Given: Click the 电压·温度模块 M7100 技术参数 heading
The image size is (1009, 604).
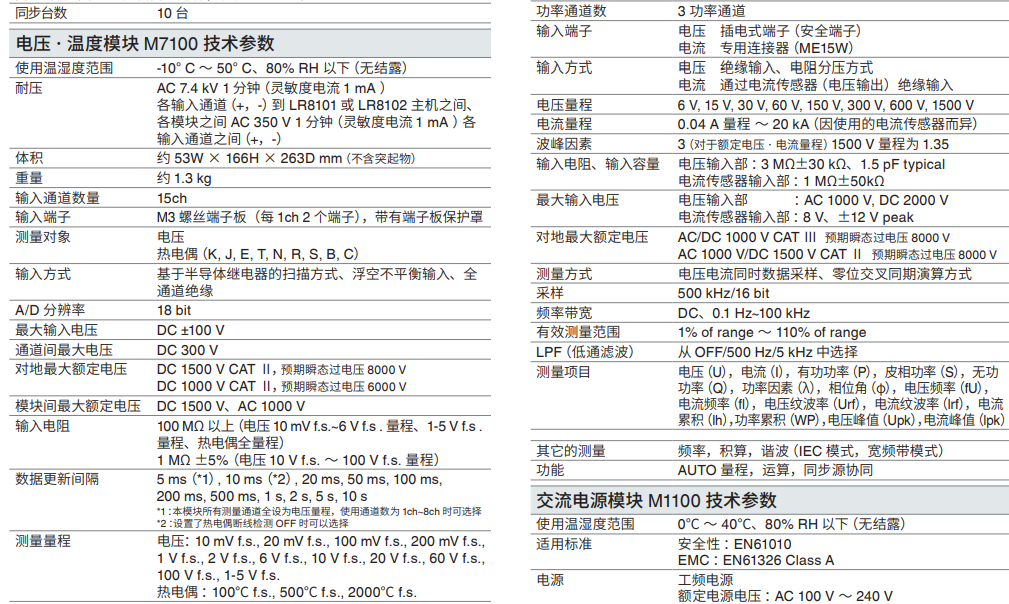Looking at the screenshot, I should click(x=145, y=43).
